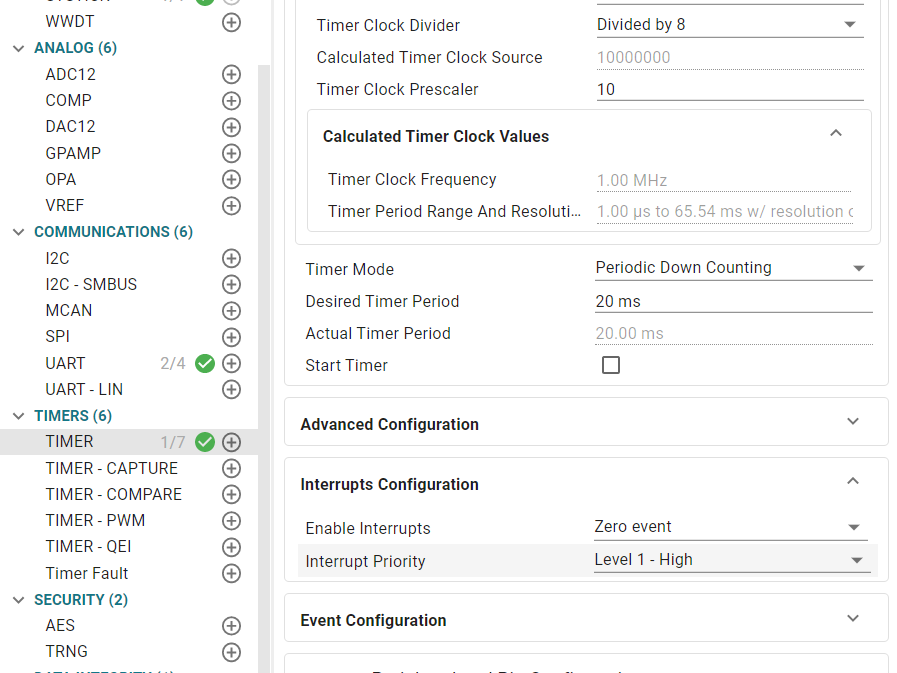Open the Timer Clock Divider dropdown

(x=730, y=25)
